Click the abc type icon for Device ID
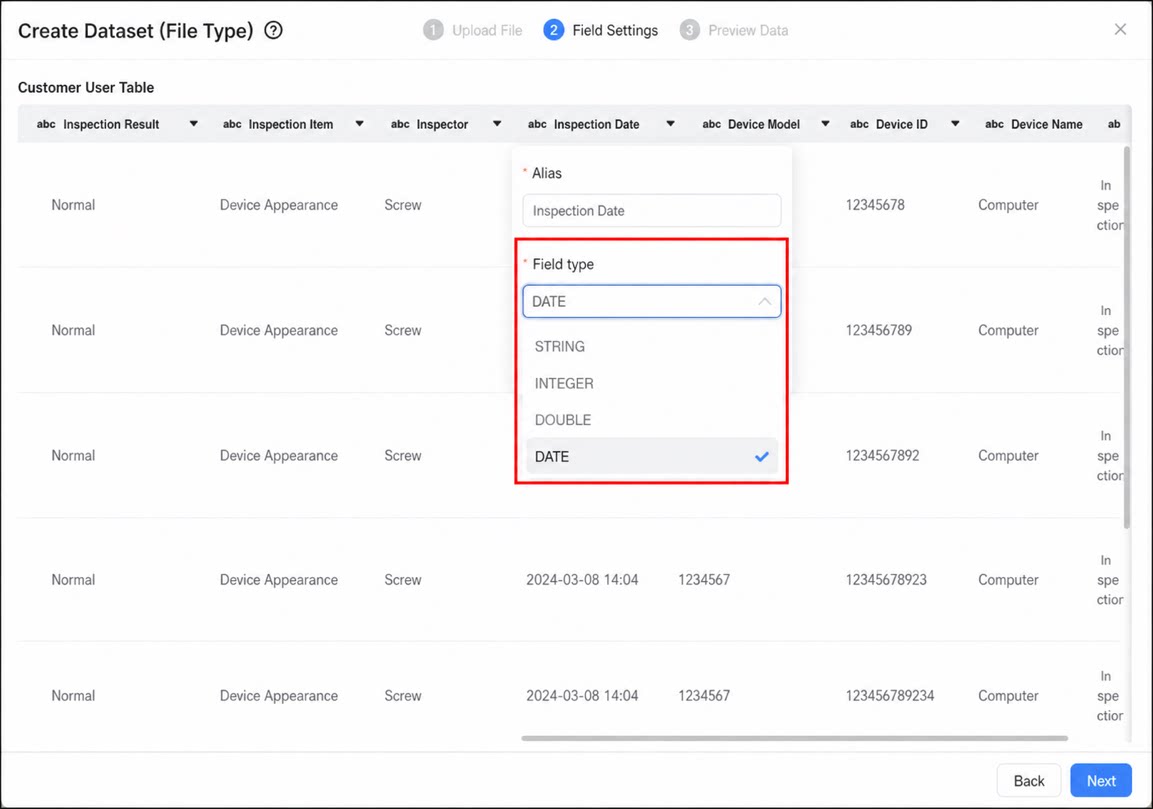 [x=860, y=124]
